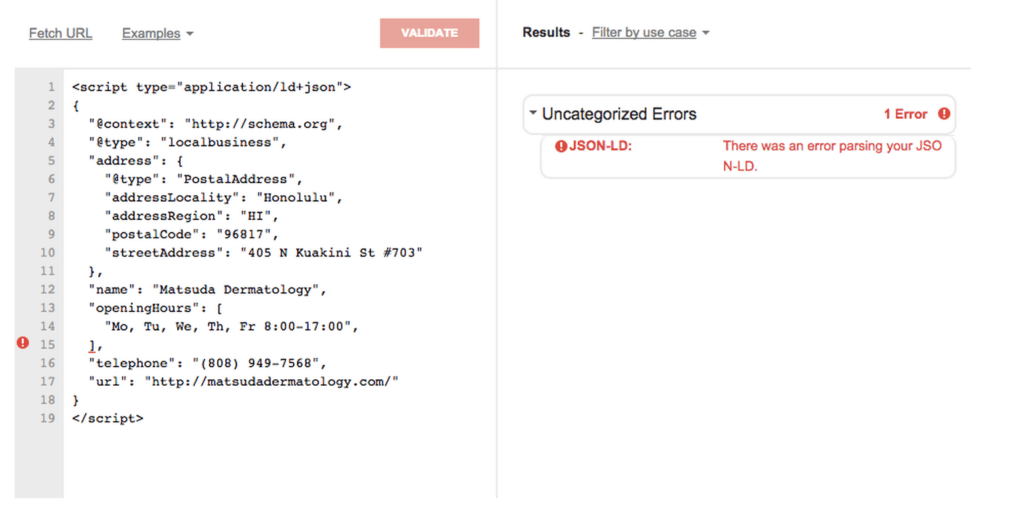Click the Results heading
The width and height of the screenshot is (1024, 506).
coord(546,32)
